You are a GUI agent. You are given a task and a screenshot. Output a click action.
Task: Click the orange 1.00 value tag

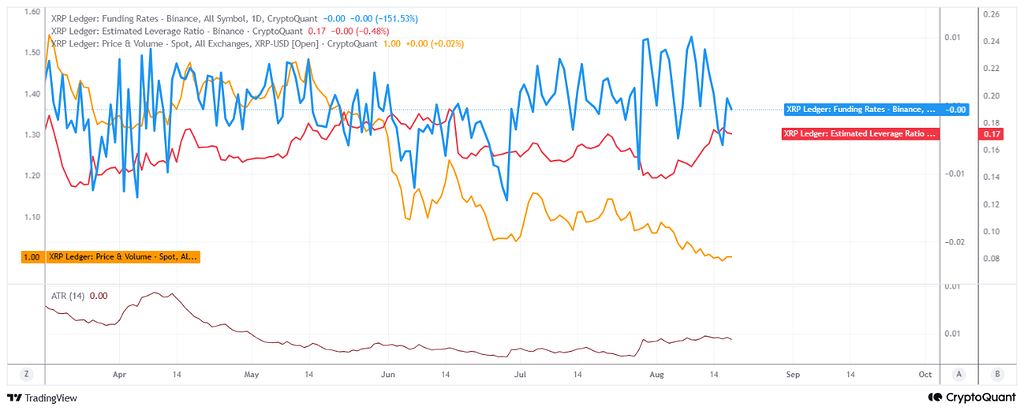pyautogui.click(x=33, y=257)
